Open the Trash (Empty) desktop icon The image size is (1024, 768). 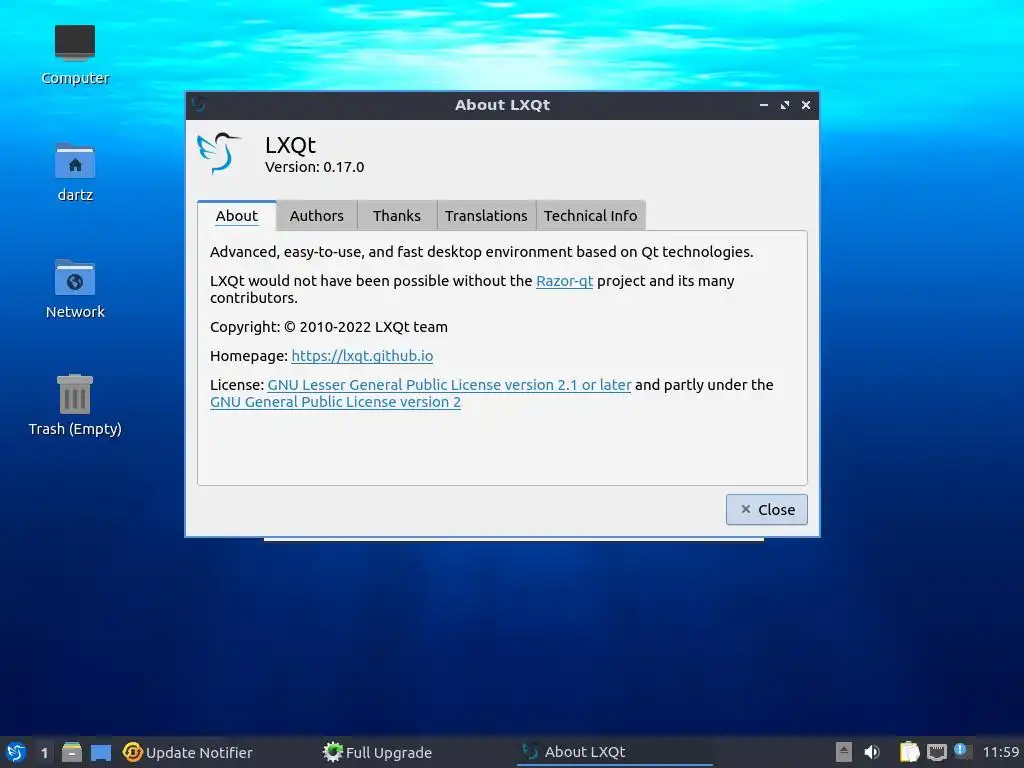74,406
